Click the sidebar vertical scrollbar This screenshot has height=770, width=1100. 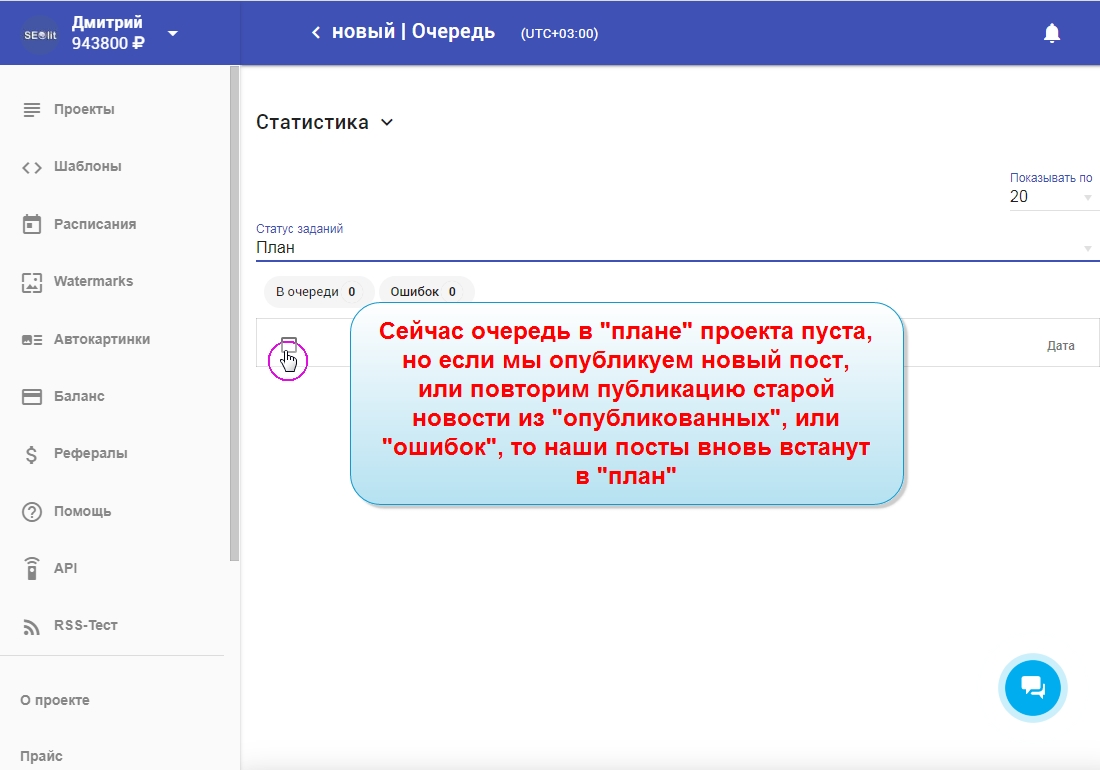234,310
